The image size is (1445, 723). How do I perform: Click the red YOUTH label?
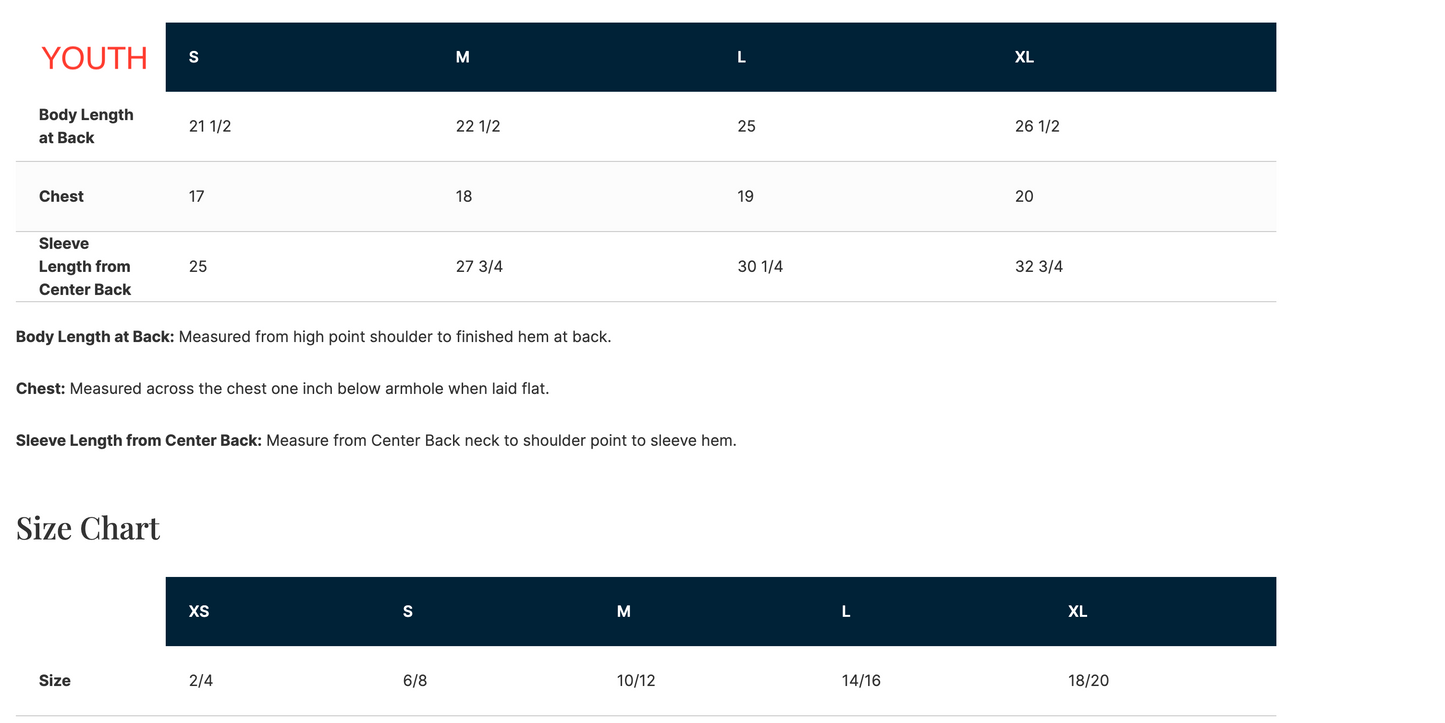tap(94, 58)
